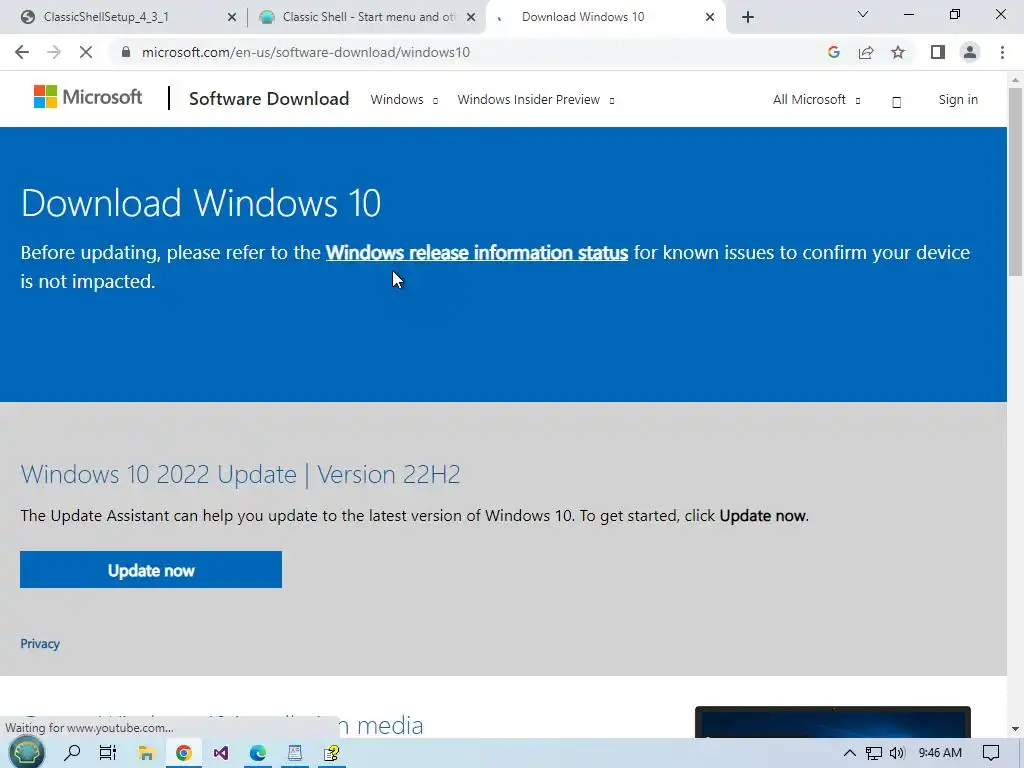
Task: Click the Update now button
Action: pos(151,569)
